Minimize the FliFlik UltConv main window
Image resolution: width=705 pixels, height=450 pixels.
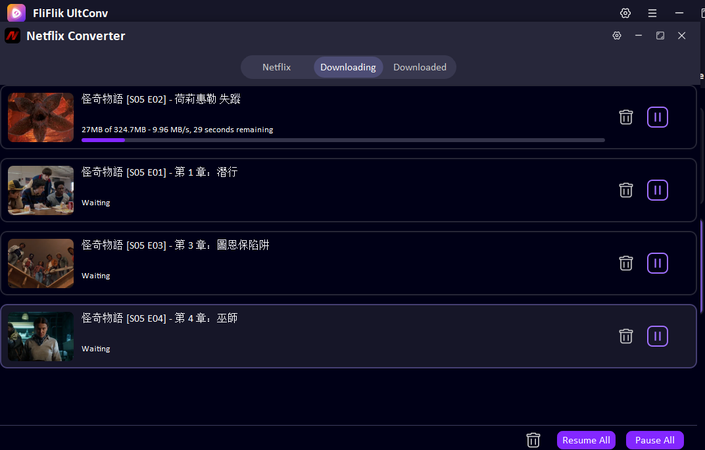pos(679,13)
